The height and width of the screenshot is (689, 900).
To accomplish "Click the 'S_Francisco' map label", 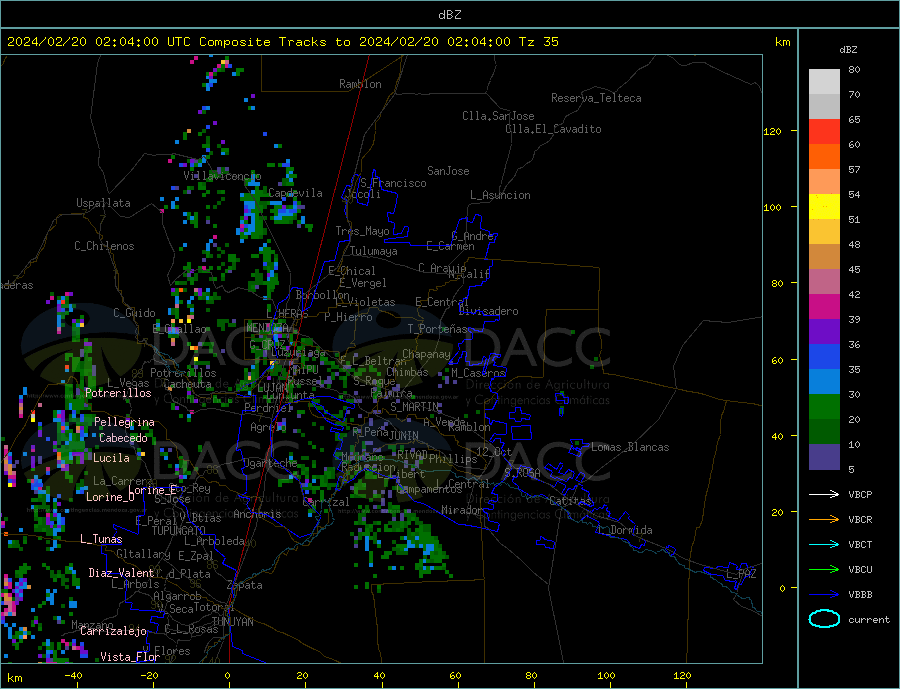I will (393, 183).
